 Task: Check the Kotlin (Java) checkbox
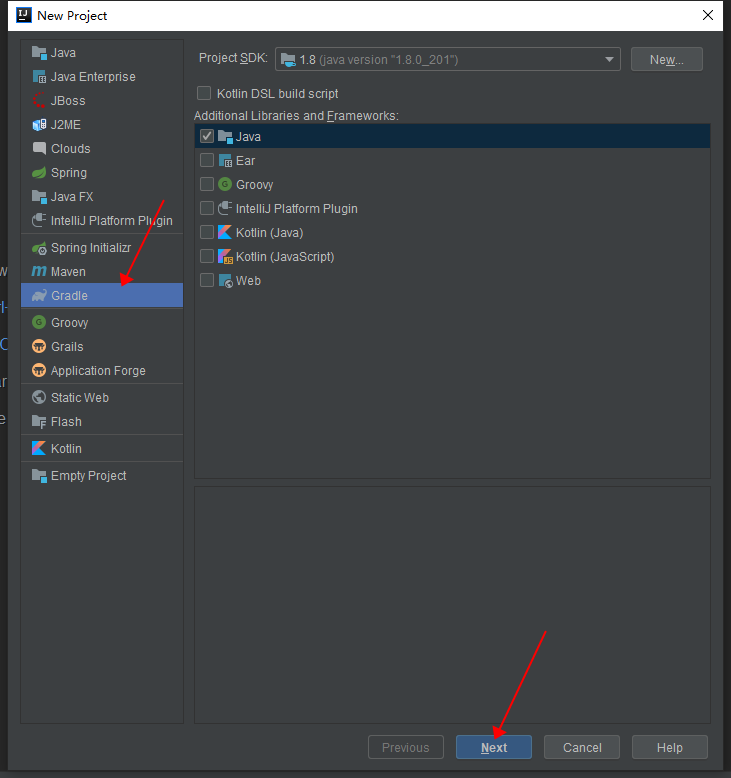point(207,232)
